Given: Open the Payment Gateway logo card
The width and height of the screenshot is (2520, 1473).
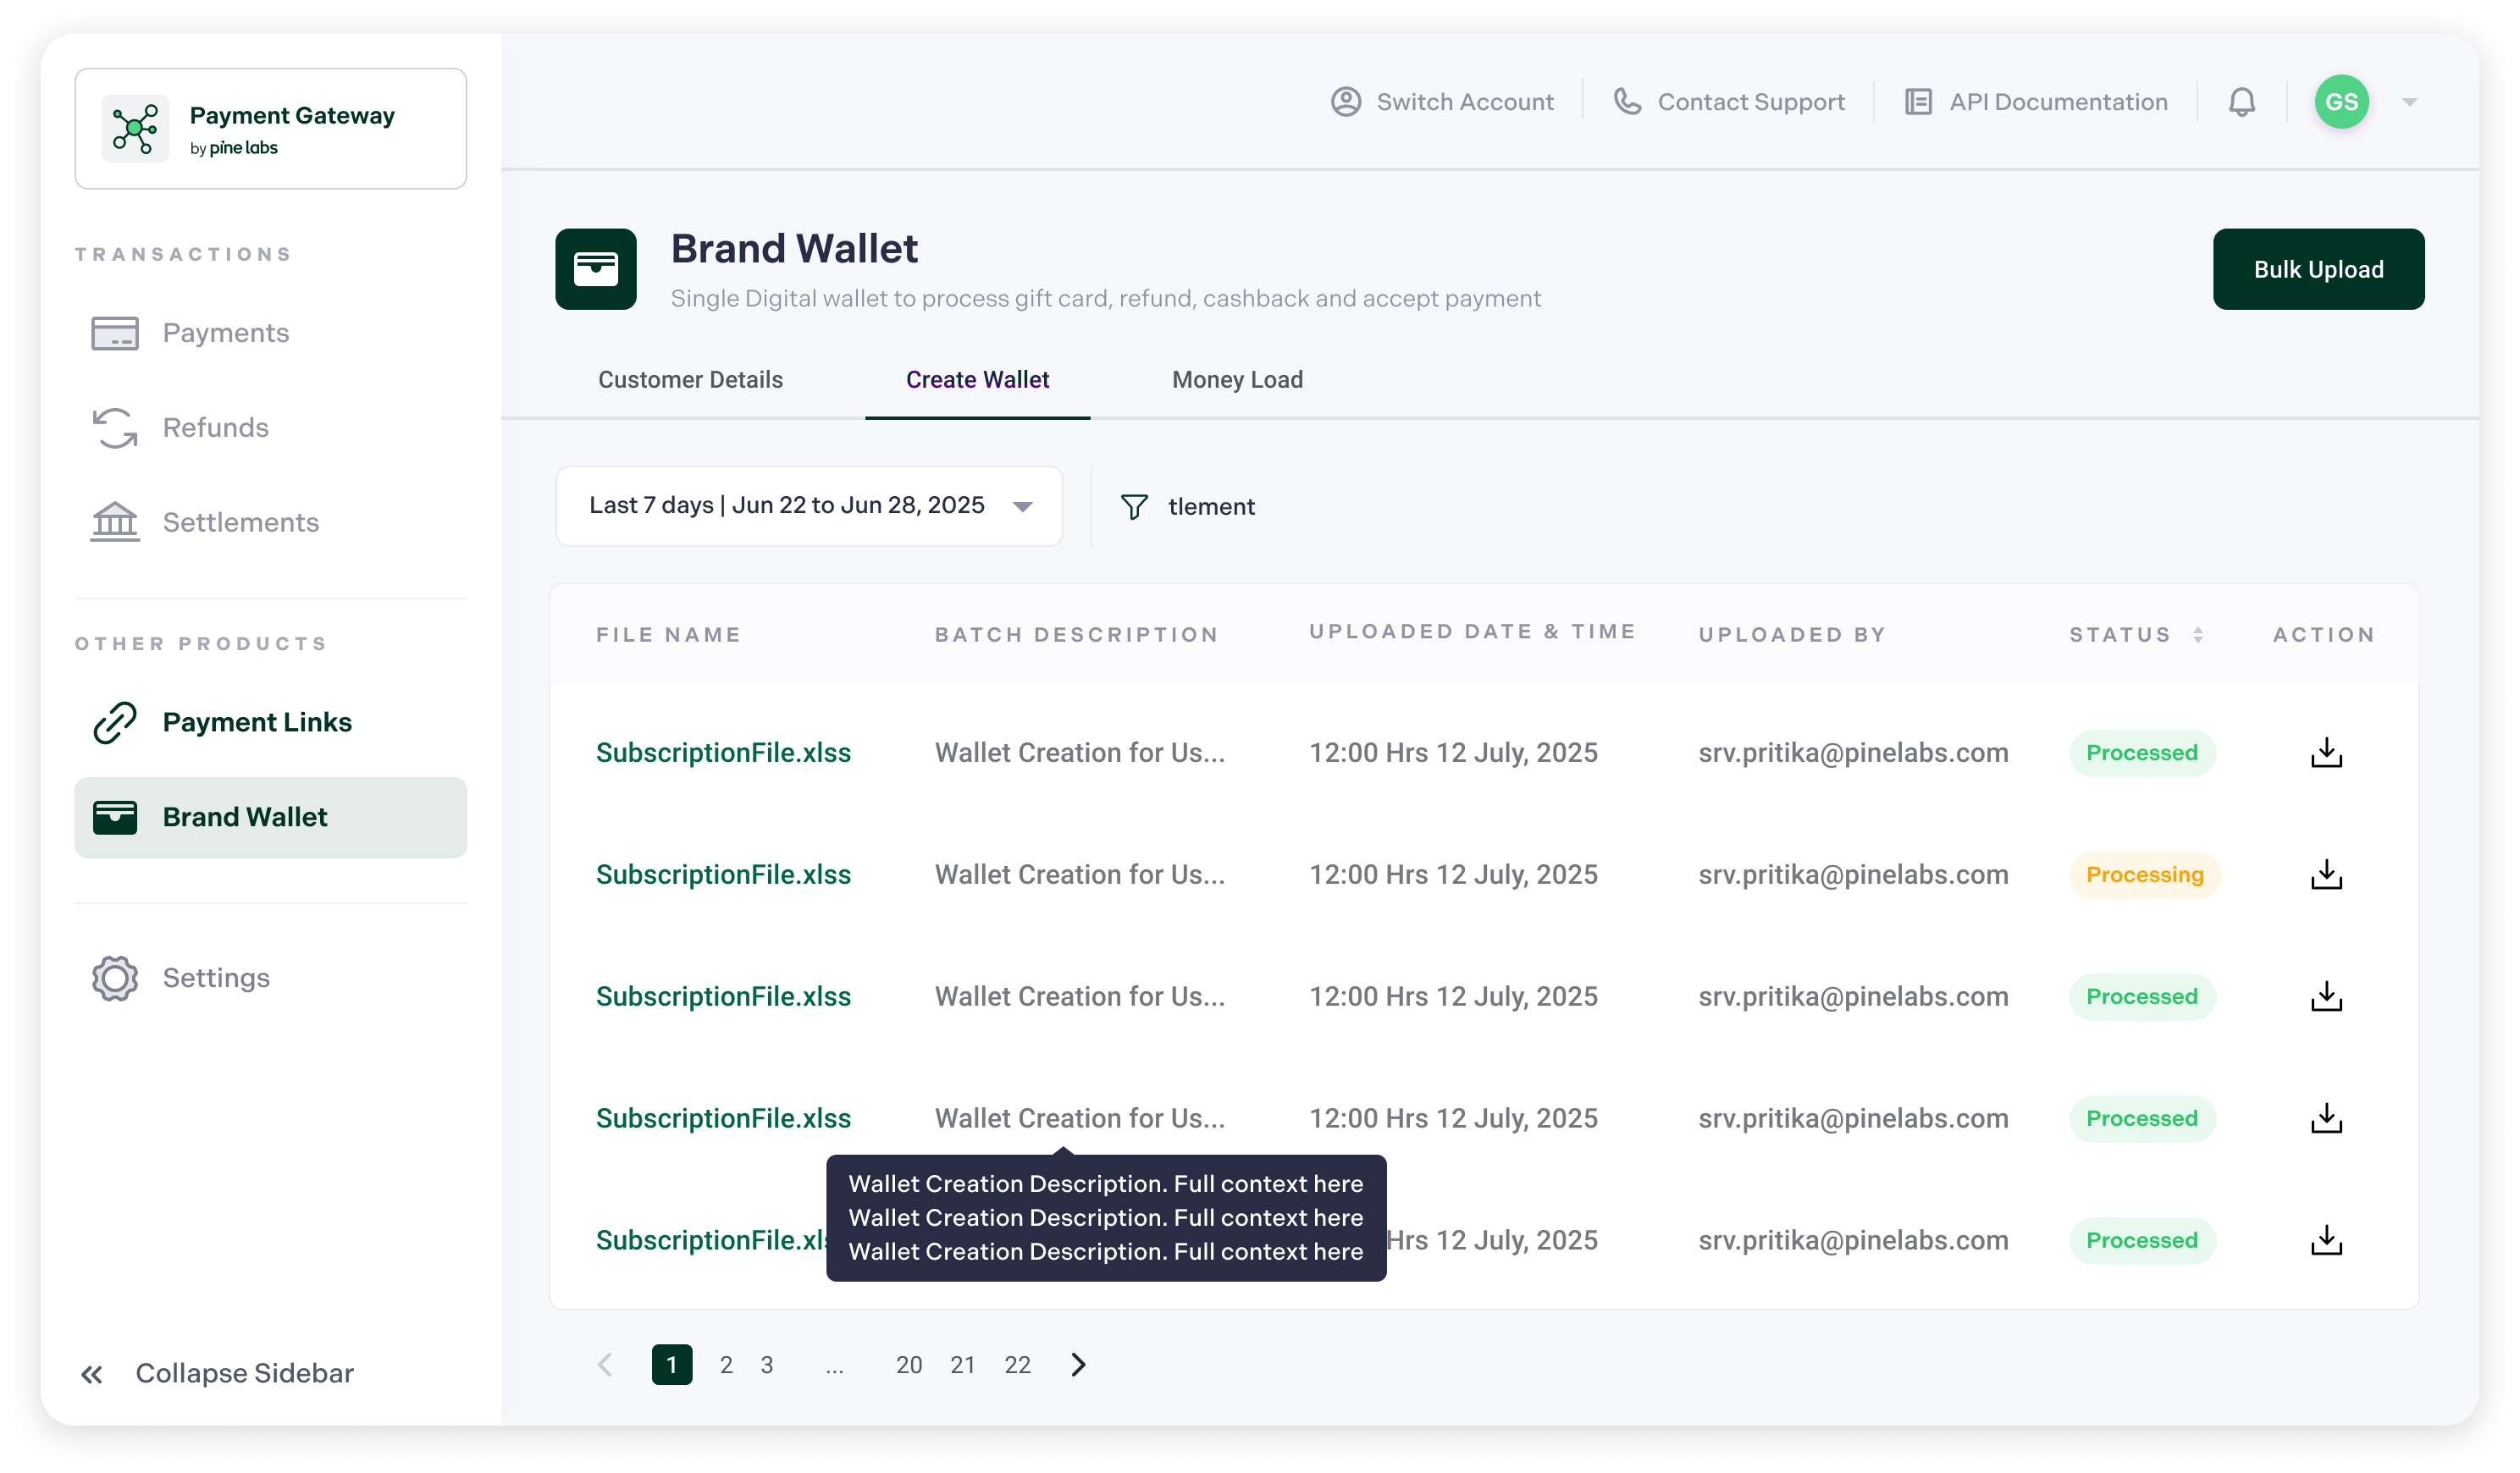Looking at the screenshot, I should pyautogui.click(x=270, y=128).
